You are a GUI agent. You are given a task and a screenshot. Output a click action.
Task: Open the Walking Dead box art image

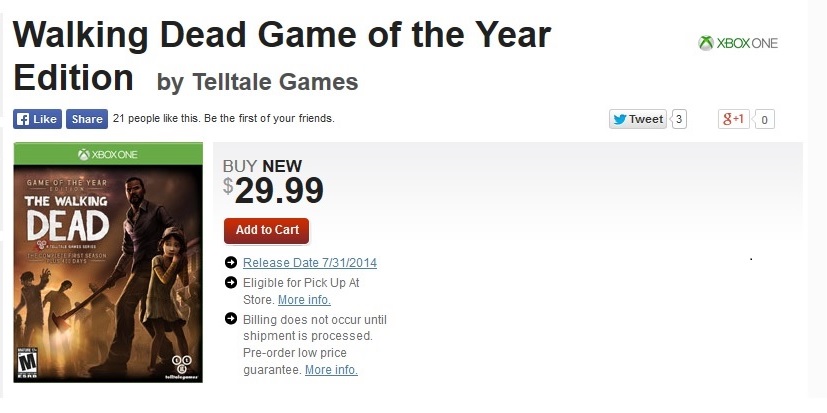pos(108,270)
